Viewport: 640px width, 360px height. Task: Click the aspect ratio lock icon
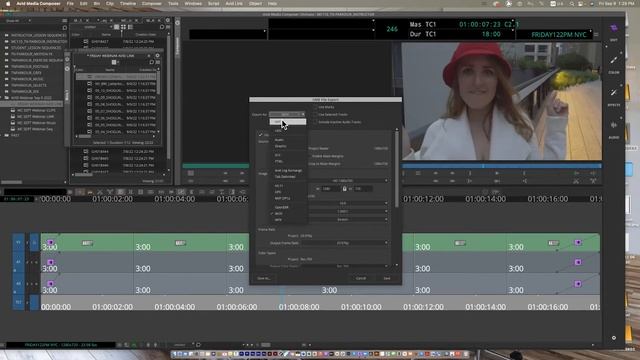(344, 189)
